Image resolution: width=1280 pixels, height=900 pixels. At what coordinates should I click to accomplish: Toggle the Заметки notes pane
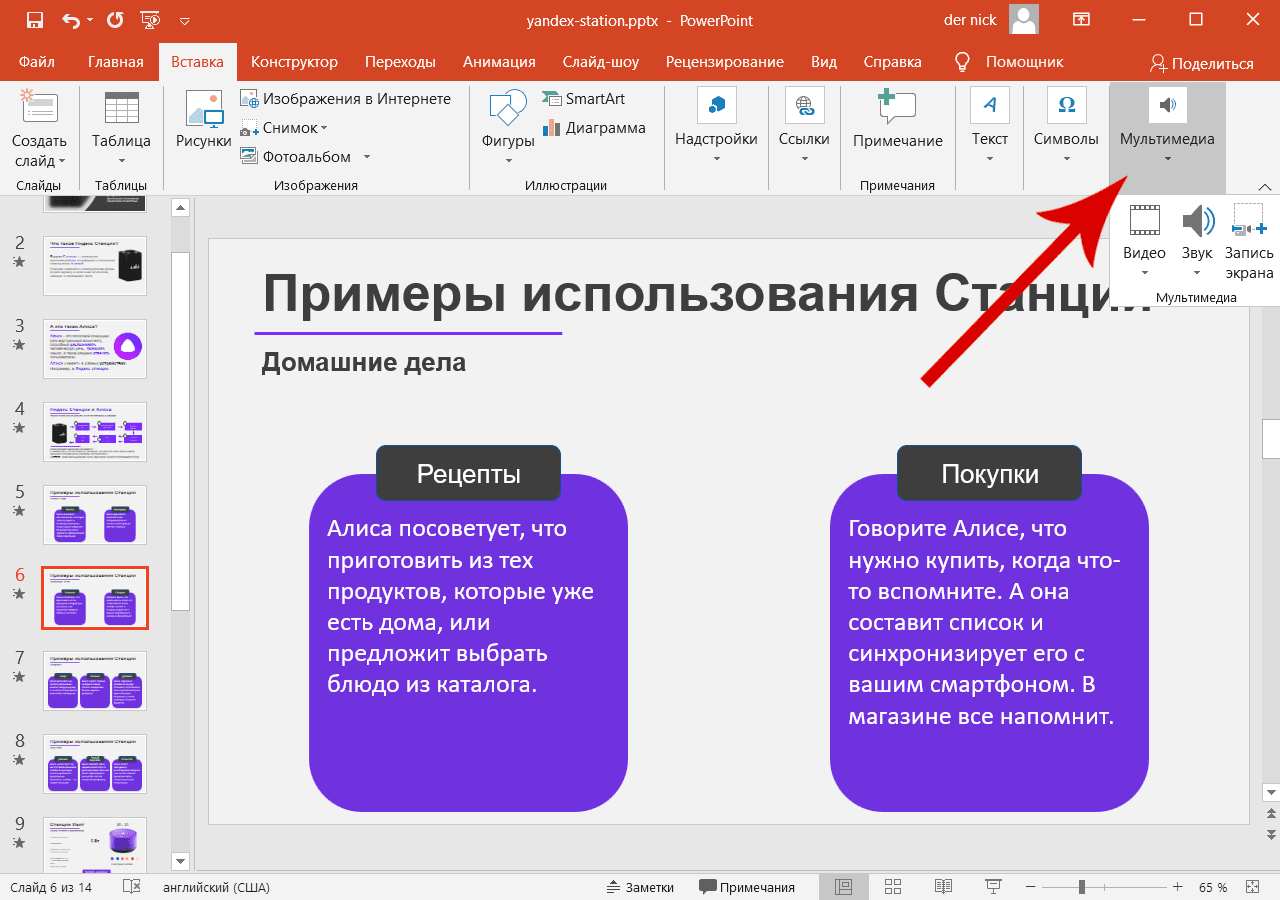tap(640, 887)
